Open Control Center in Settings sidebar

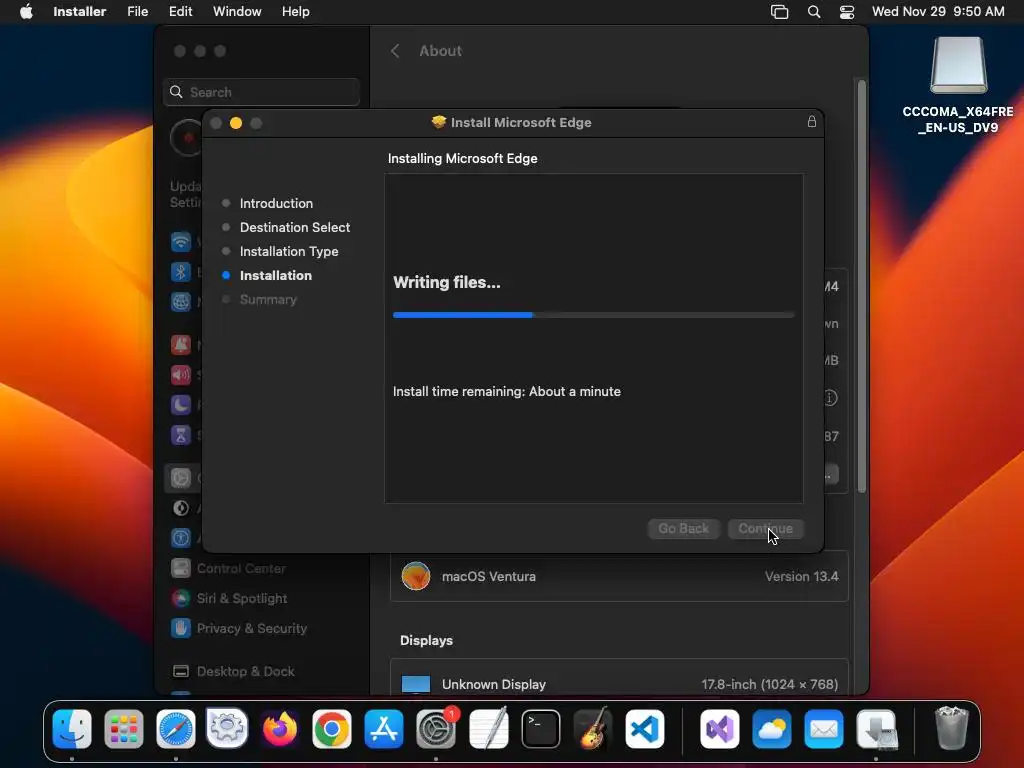pos(229,568)
